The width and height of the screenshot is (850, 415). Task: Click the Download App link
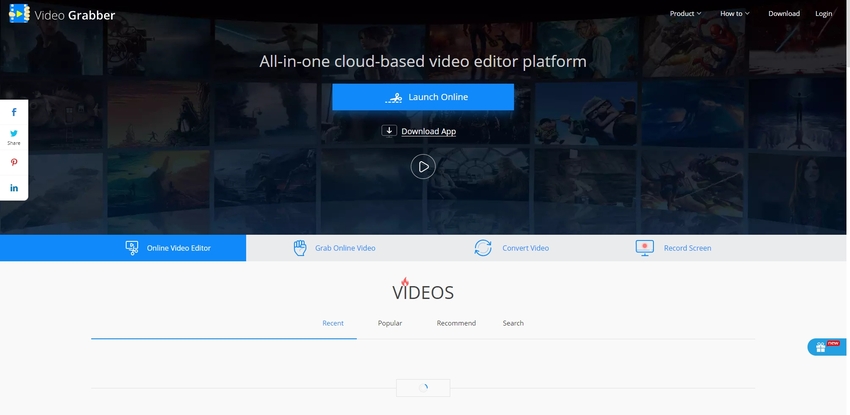[x=428, y=131]
